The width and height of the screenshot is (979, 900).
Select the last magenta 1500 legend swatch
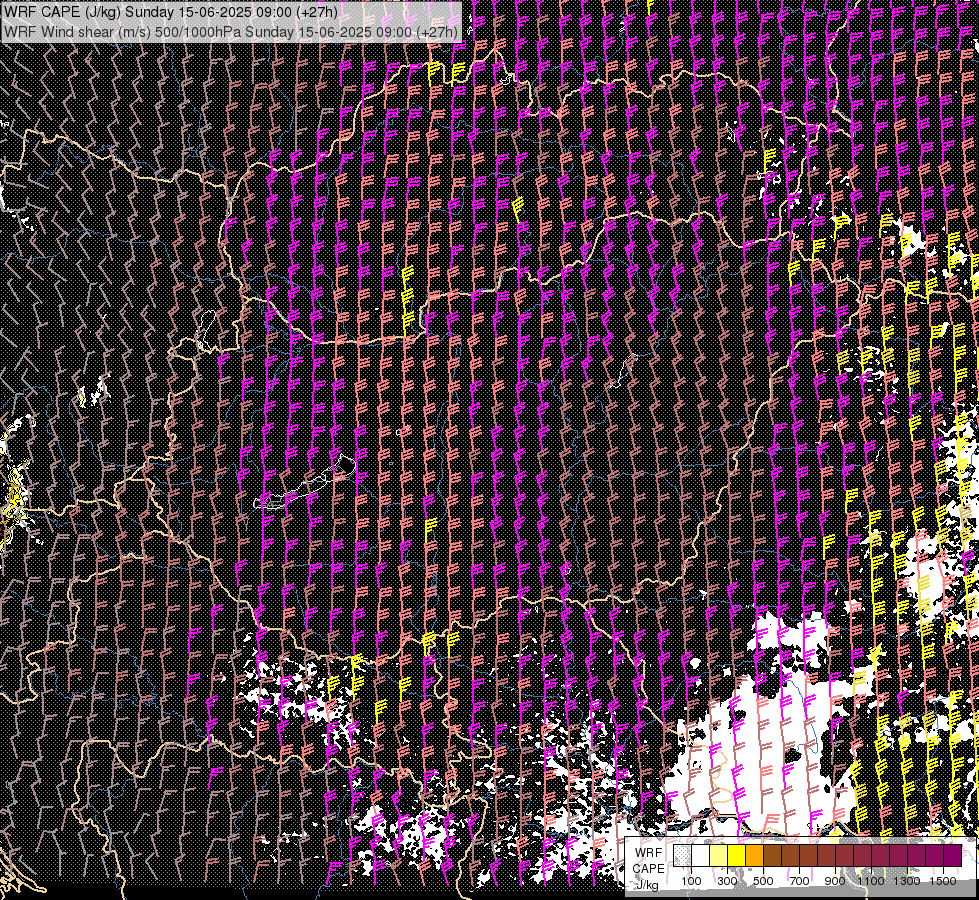click(x=953, y=855)
